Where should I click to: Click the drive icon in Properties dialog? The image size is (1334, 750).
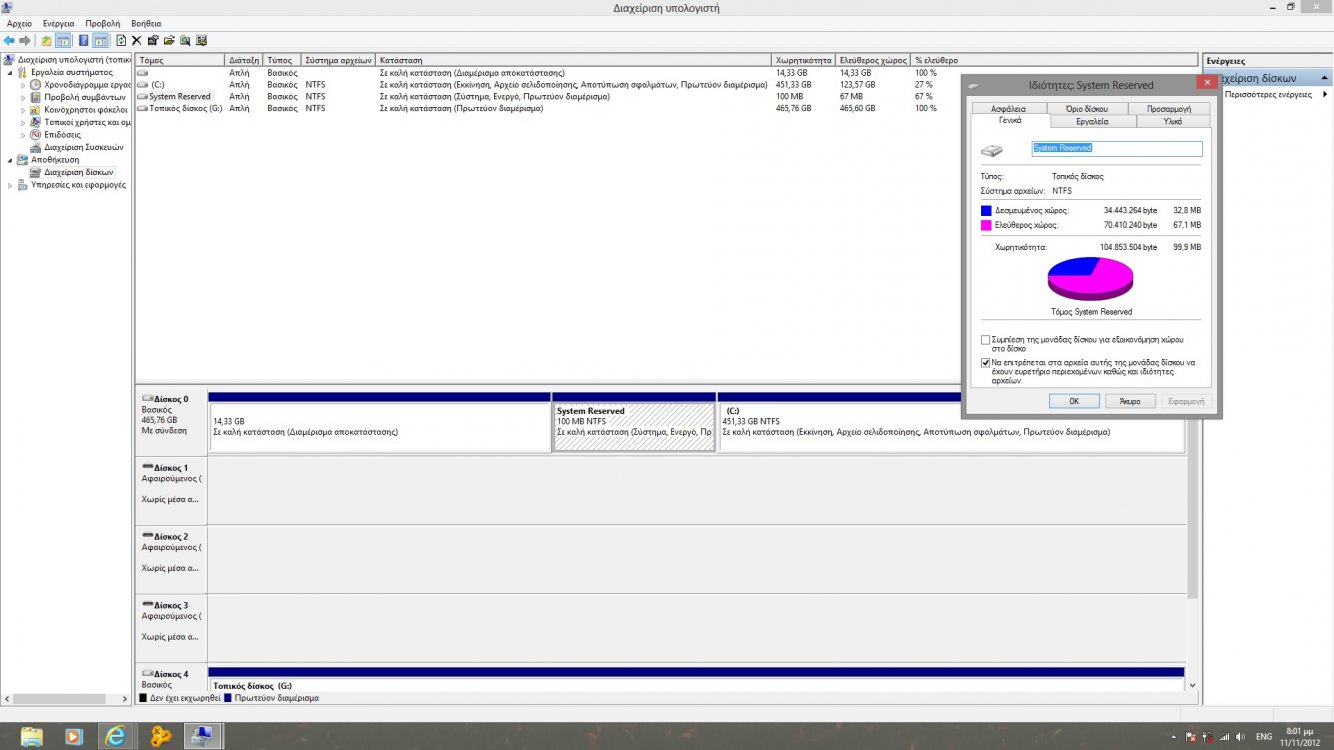click(992, 150)
